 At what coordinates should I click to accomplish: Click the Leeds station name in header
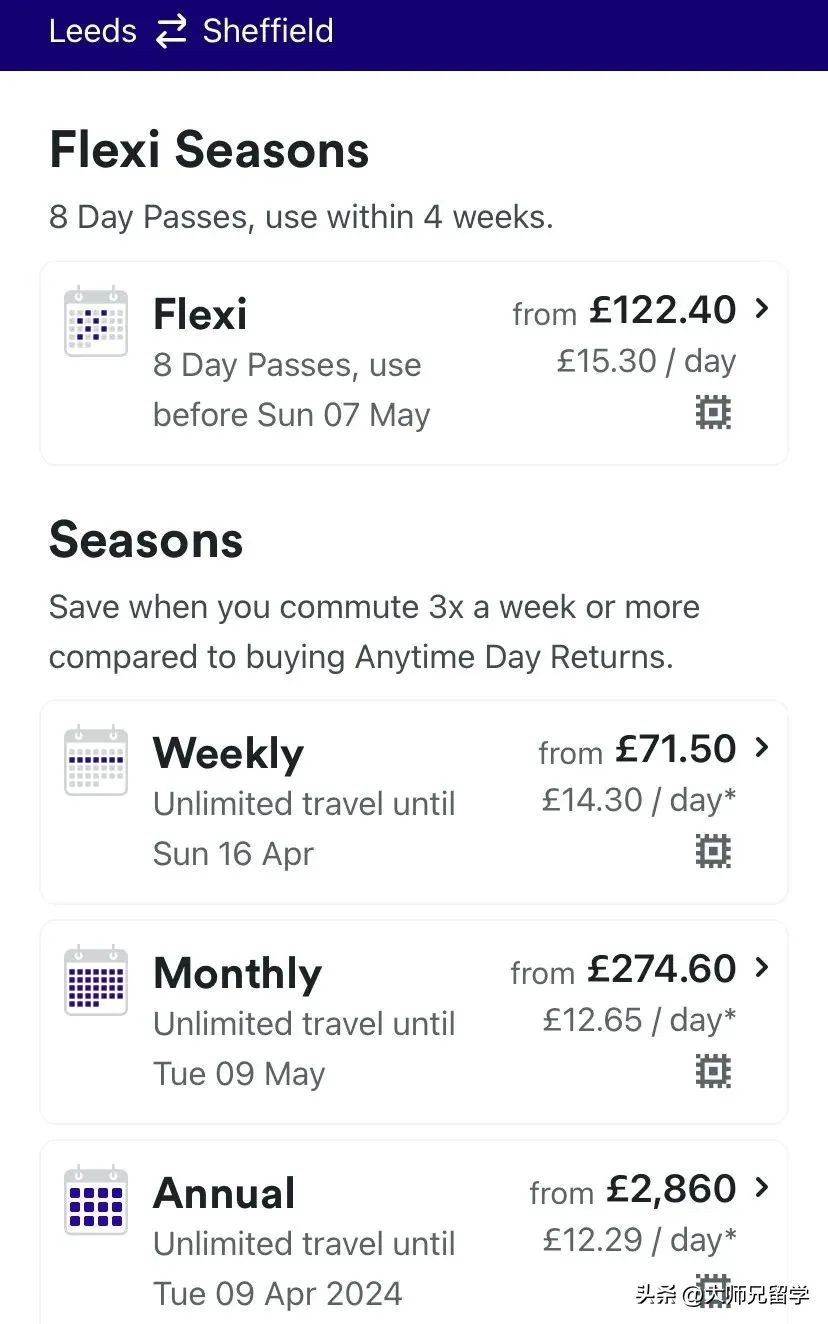pyautogui.click(x=93, y=31)
